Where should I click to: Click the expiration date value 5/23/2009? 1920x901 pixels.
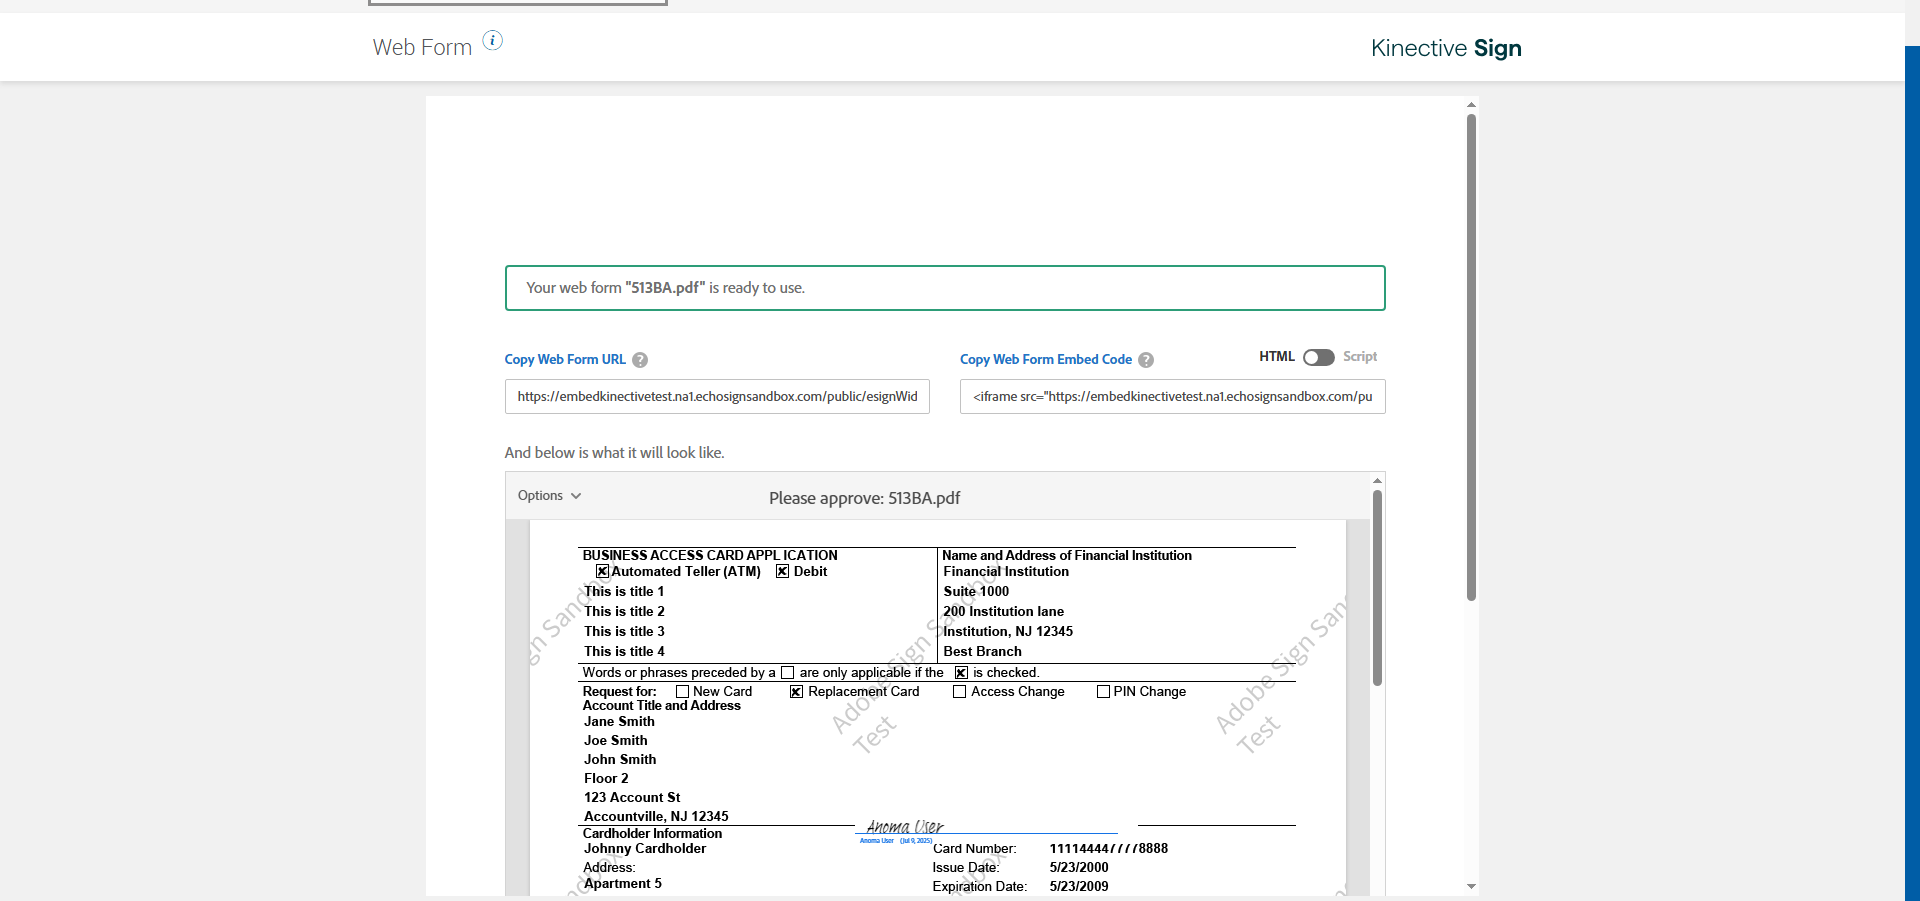(1079, 887)
